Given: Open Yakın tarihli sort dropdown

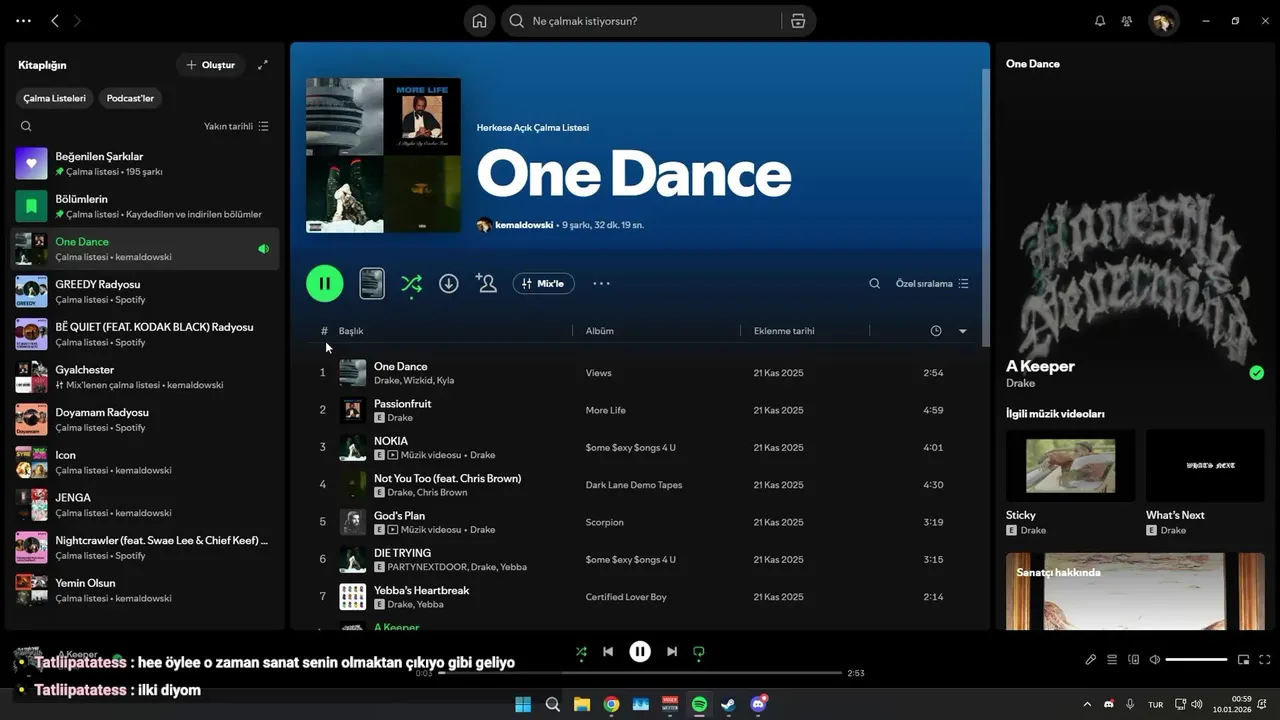Looking at the screenshot, I should [236, 126].
